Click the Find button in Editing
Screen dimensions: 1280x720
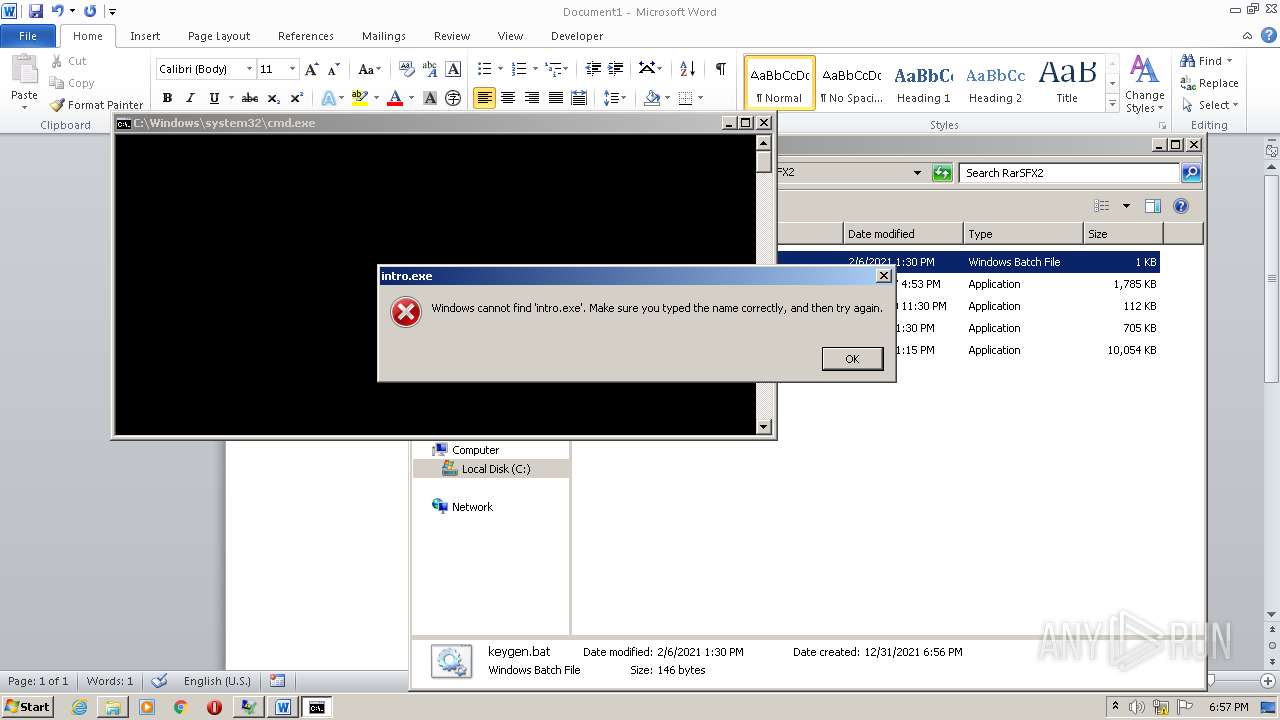(x=1207, y=61)
